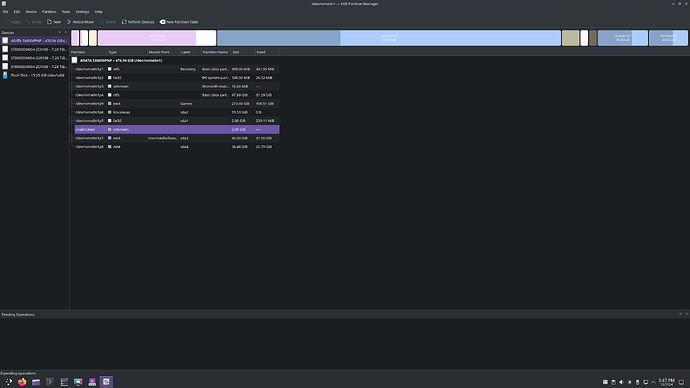Click the Resize/Move toolbar button
Screen dimensions: 690x388
[80, 22]
